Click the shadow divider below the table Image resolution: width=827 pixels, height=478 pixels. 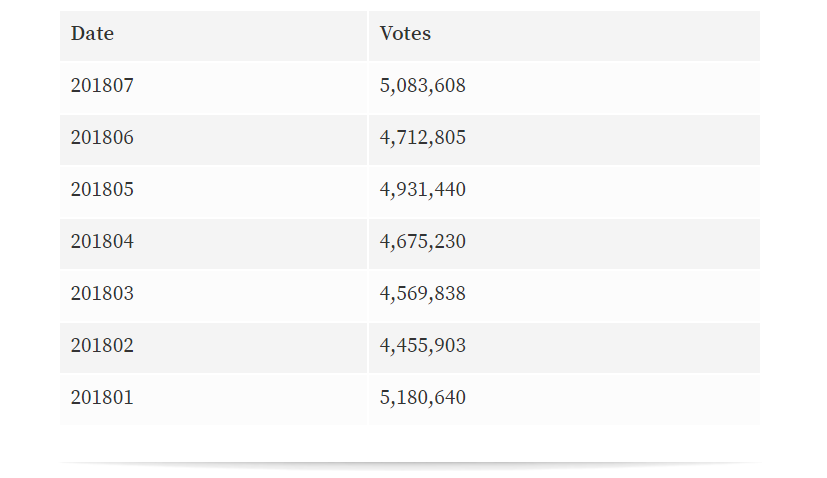click(x=410, y=464)
